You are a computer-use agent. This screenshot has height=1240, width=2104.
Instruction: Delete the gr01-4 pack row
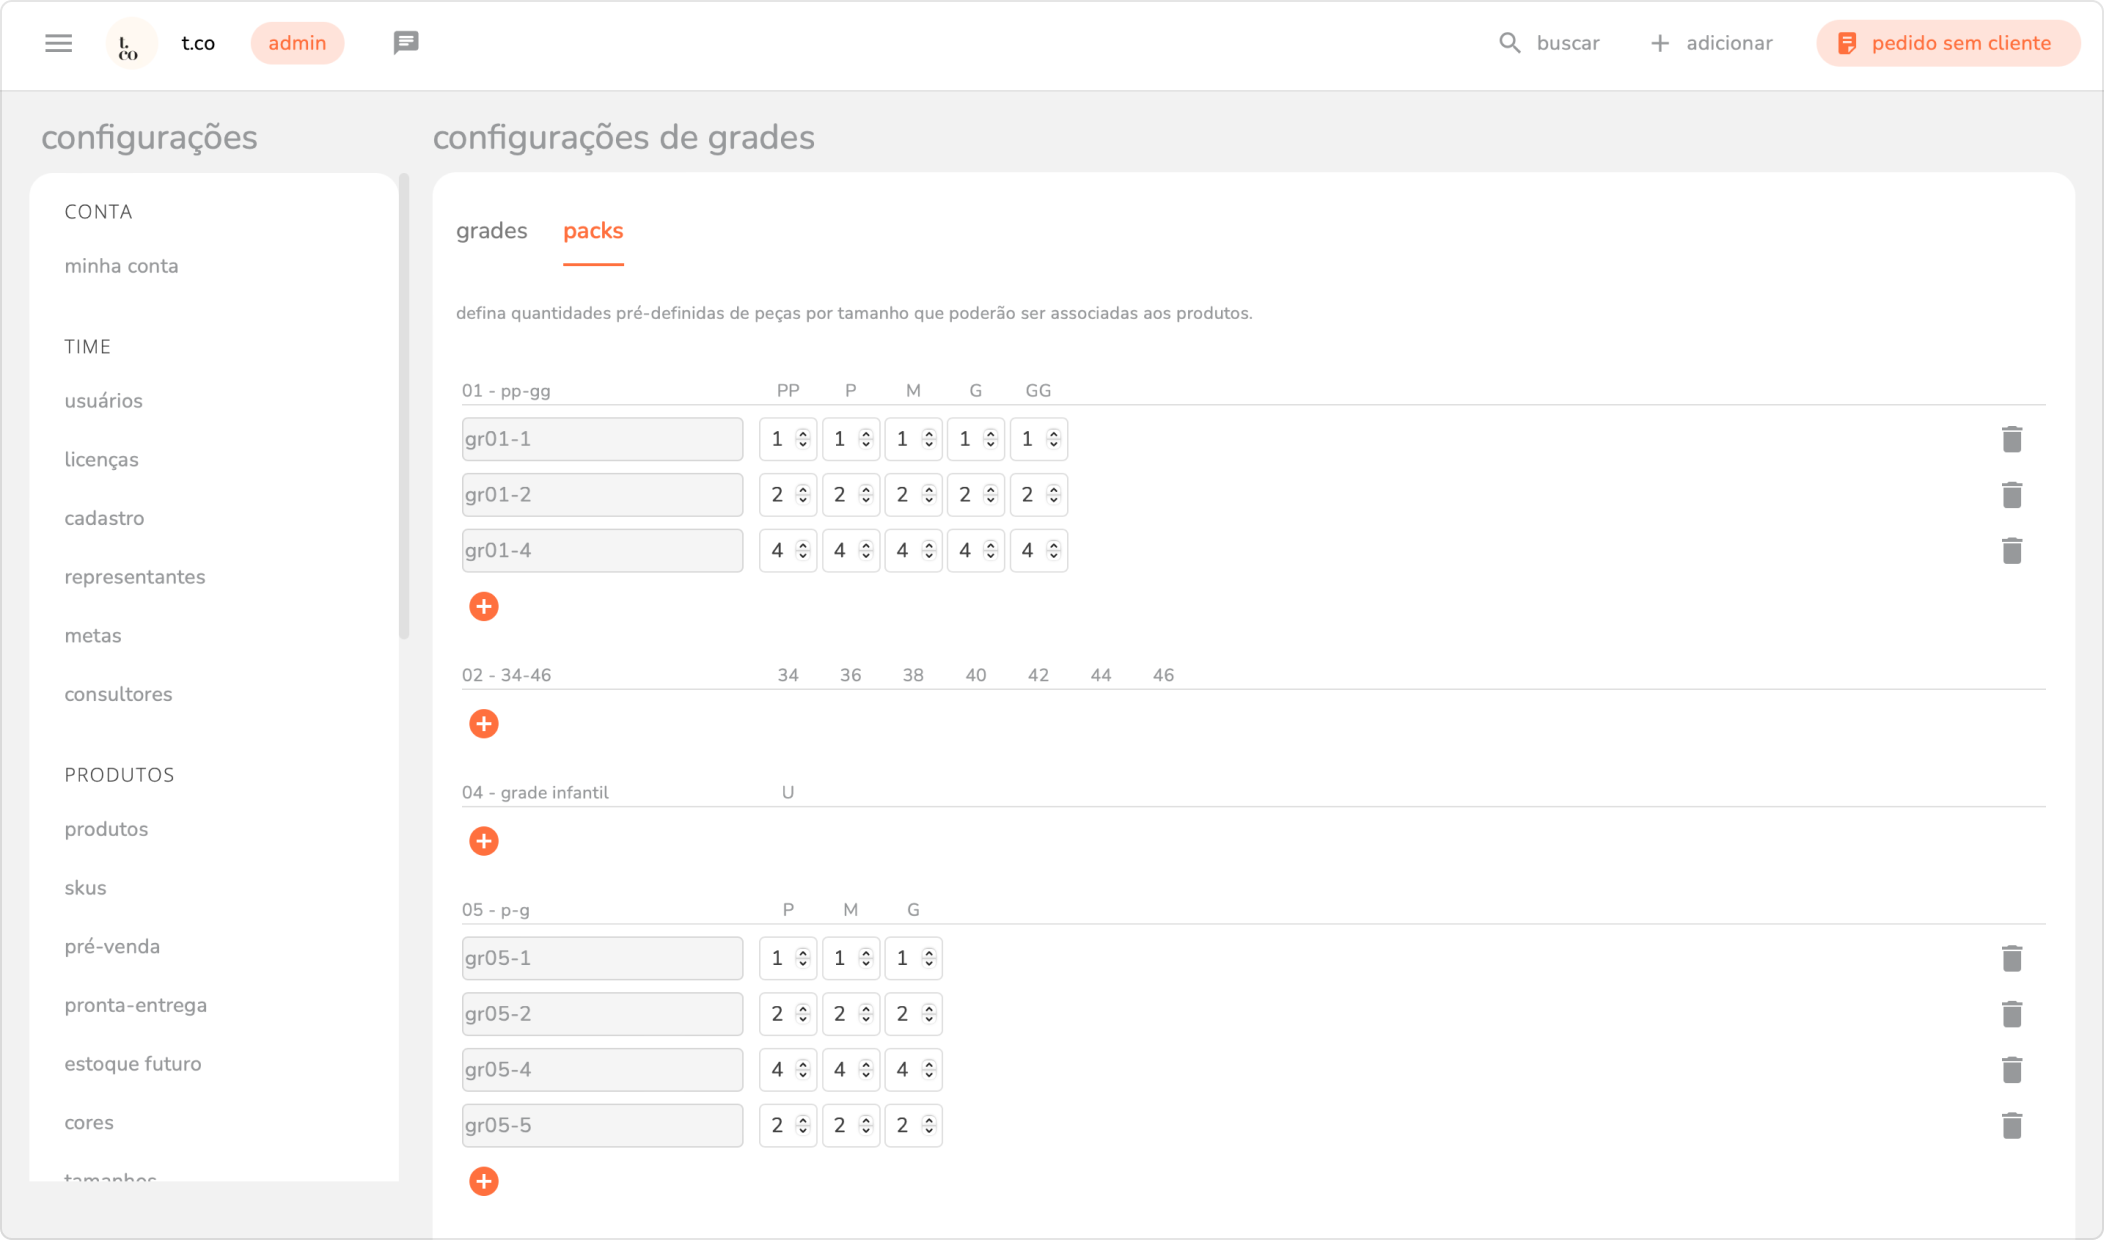coord(2012,551)
